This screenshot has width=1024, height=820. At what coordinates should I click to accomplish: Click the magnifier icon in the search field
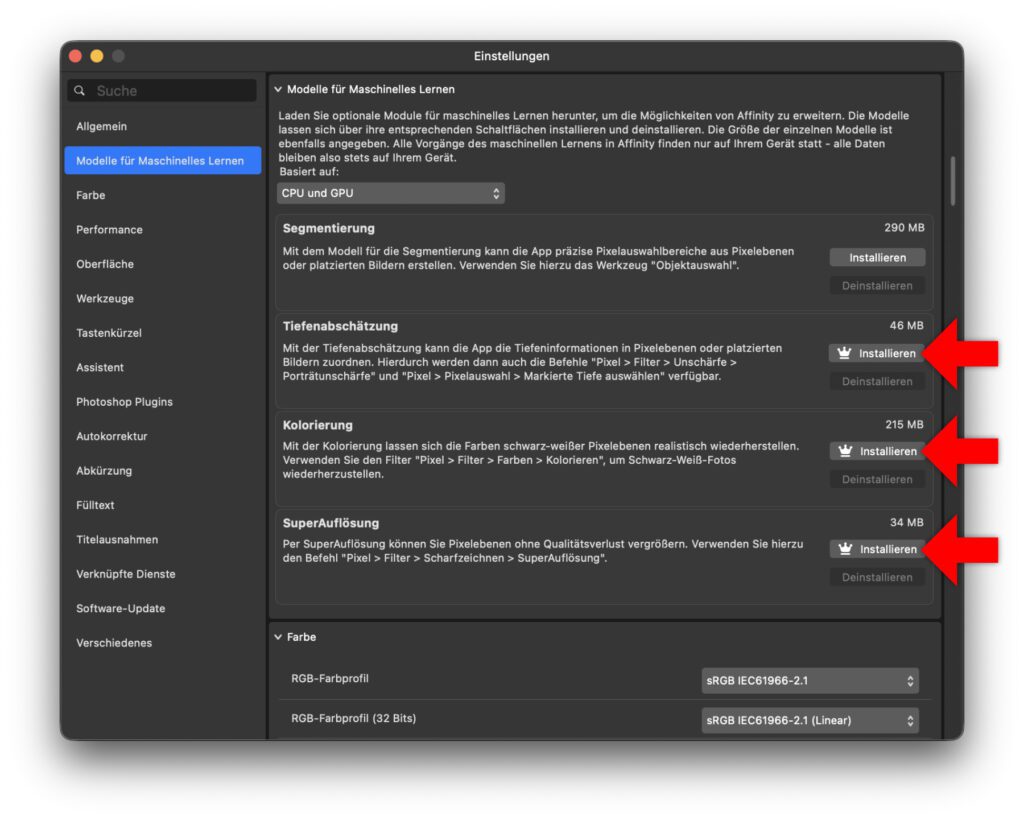tap(80, 90)
